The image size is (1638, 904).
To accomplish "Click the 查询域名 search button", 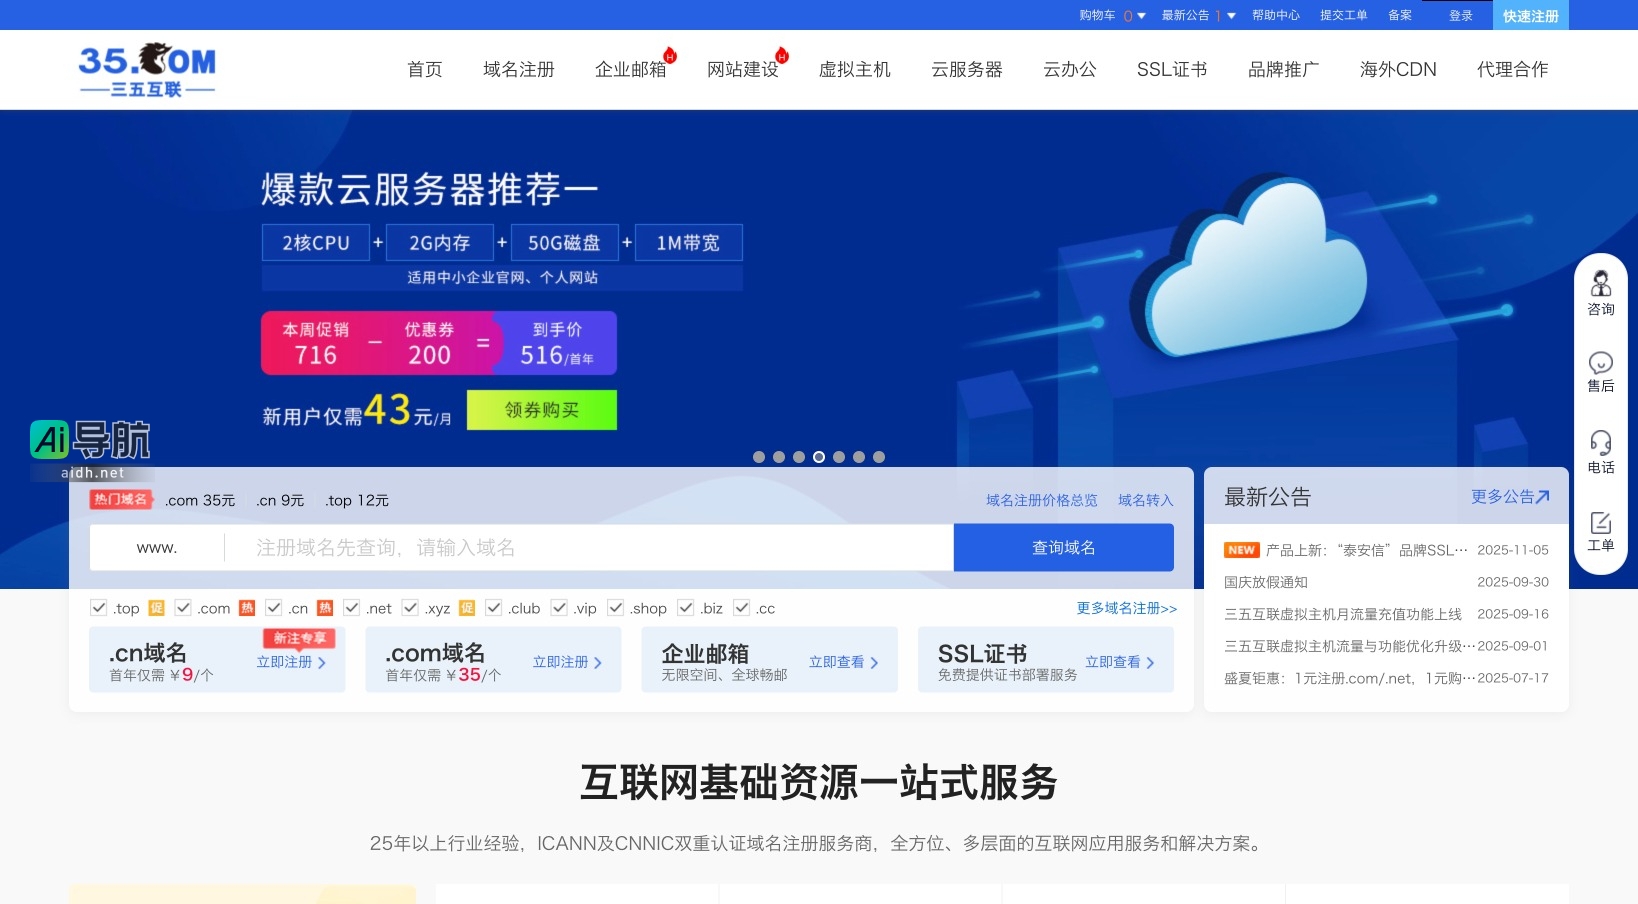I will 1063,547.
